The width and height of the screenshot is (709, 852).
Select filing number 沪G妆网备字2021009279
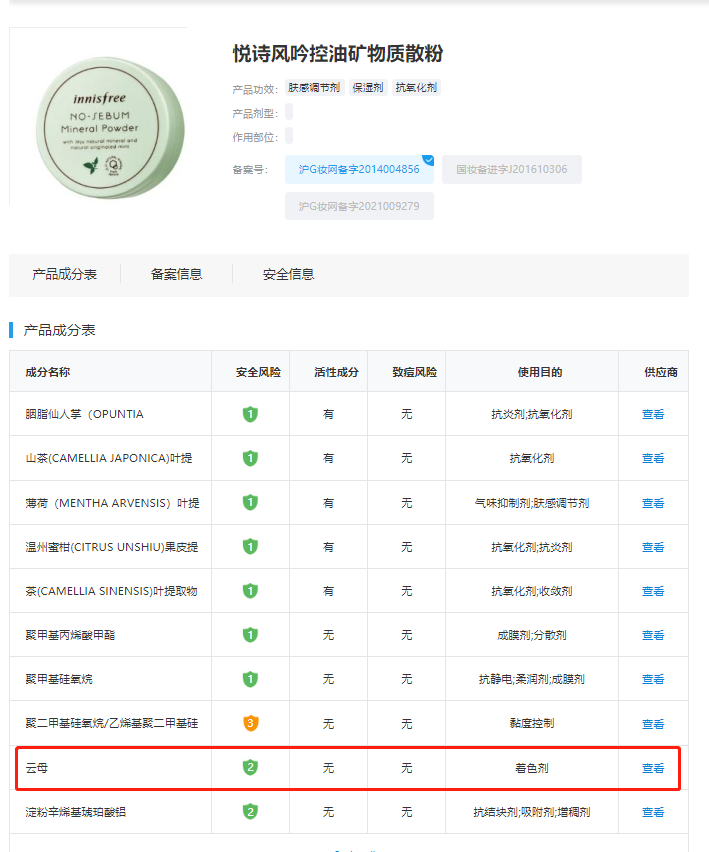tap(359, 206)
